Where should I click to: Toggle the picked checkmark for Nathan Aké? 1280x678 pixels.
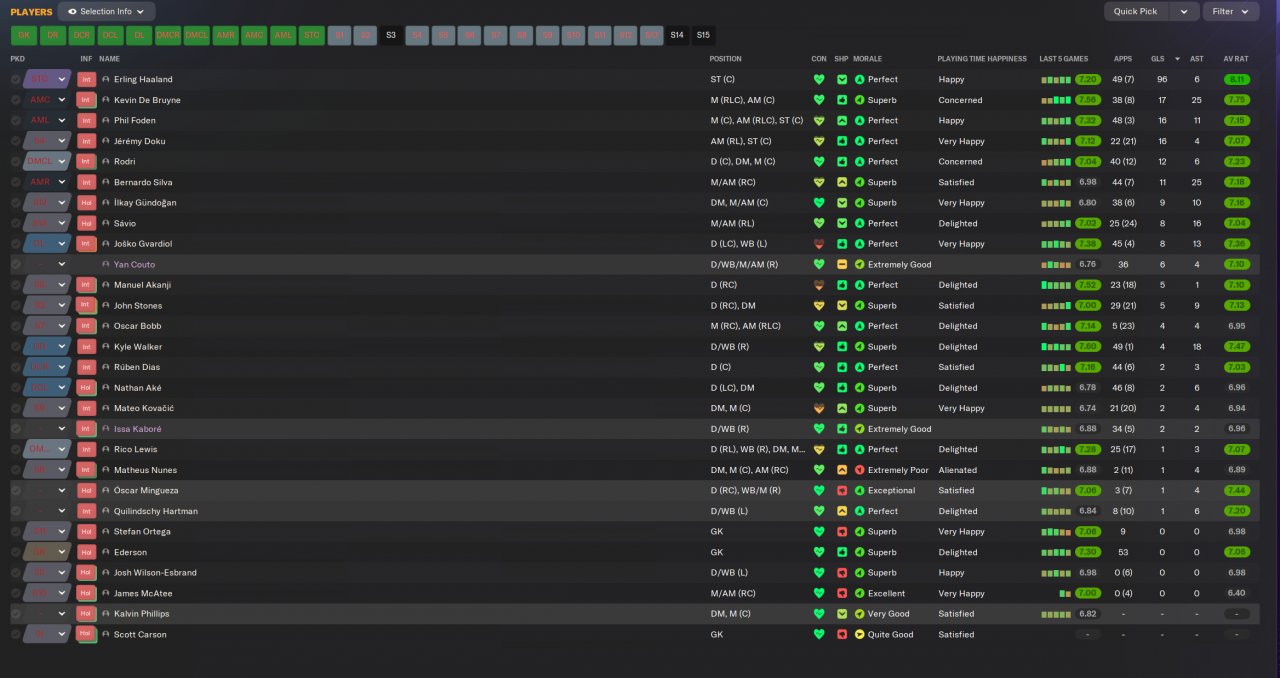point(16,388)
